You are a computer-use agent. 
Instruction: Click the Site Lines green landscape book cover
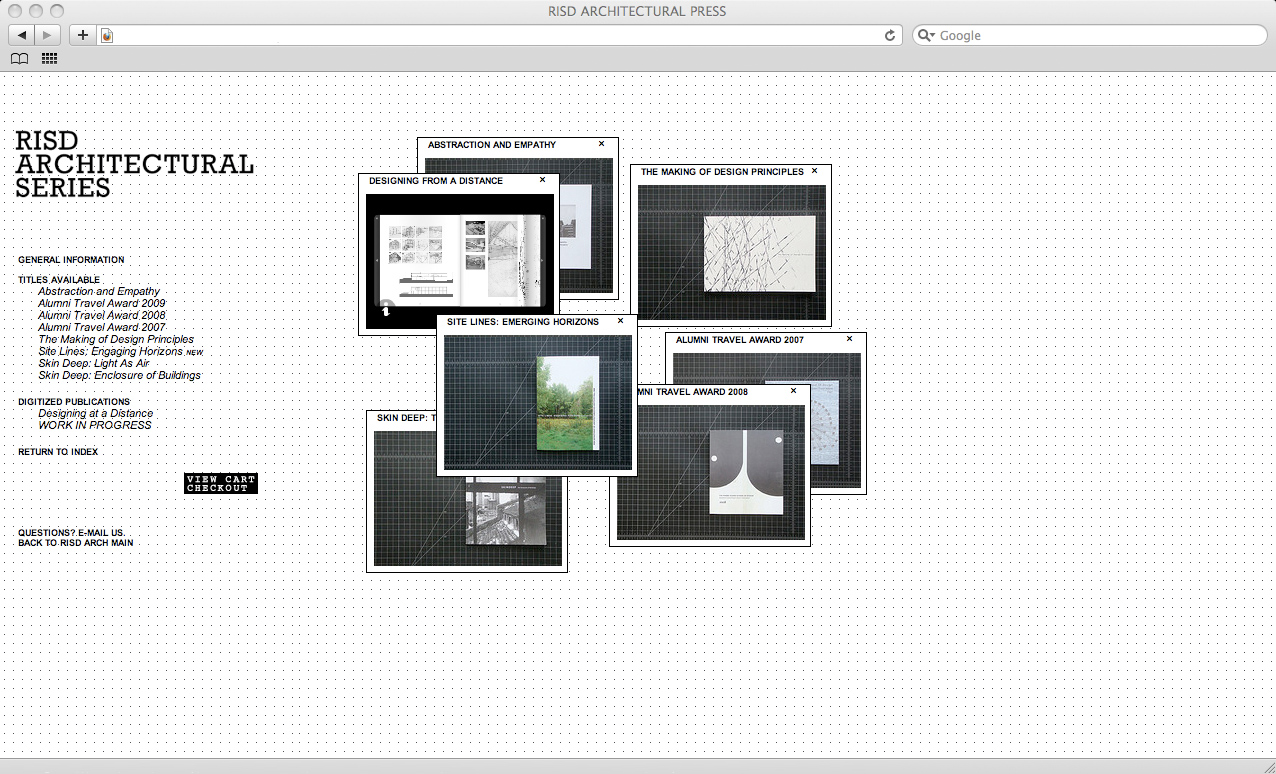(568, 402)
